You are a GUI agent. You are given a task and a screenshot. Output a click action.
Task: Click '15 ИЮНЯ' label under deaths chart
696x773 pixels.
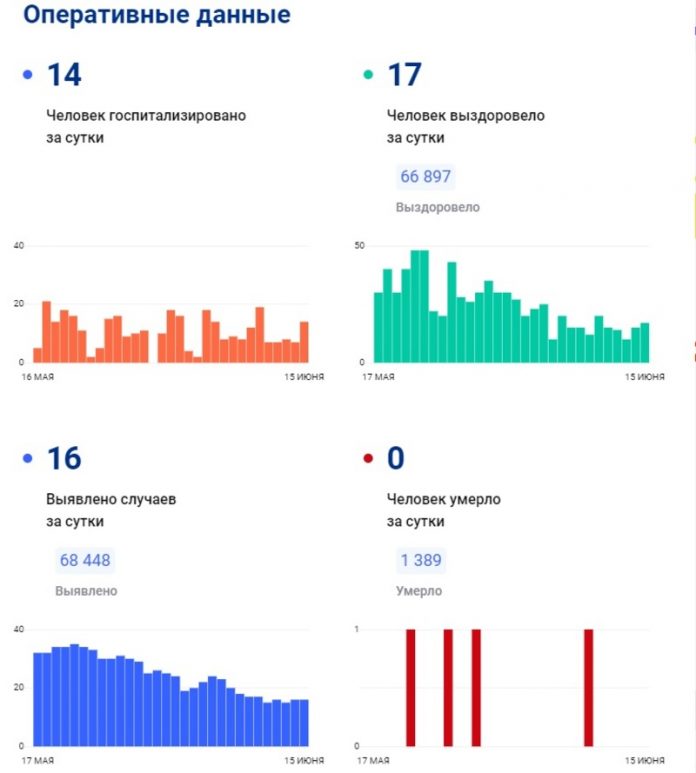(x=645, y=760)
